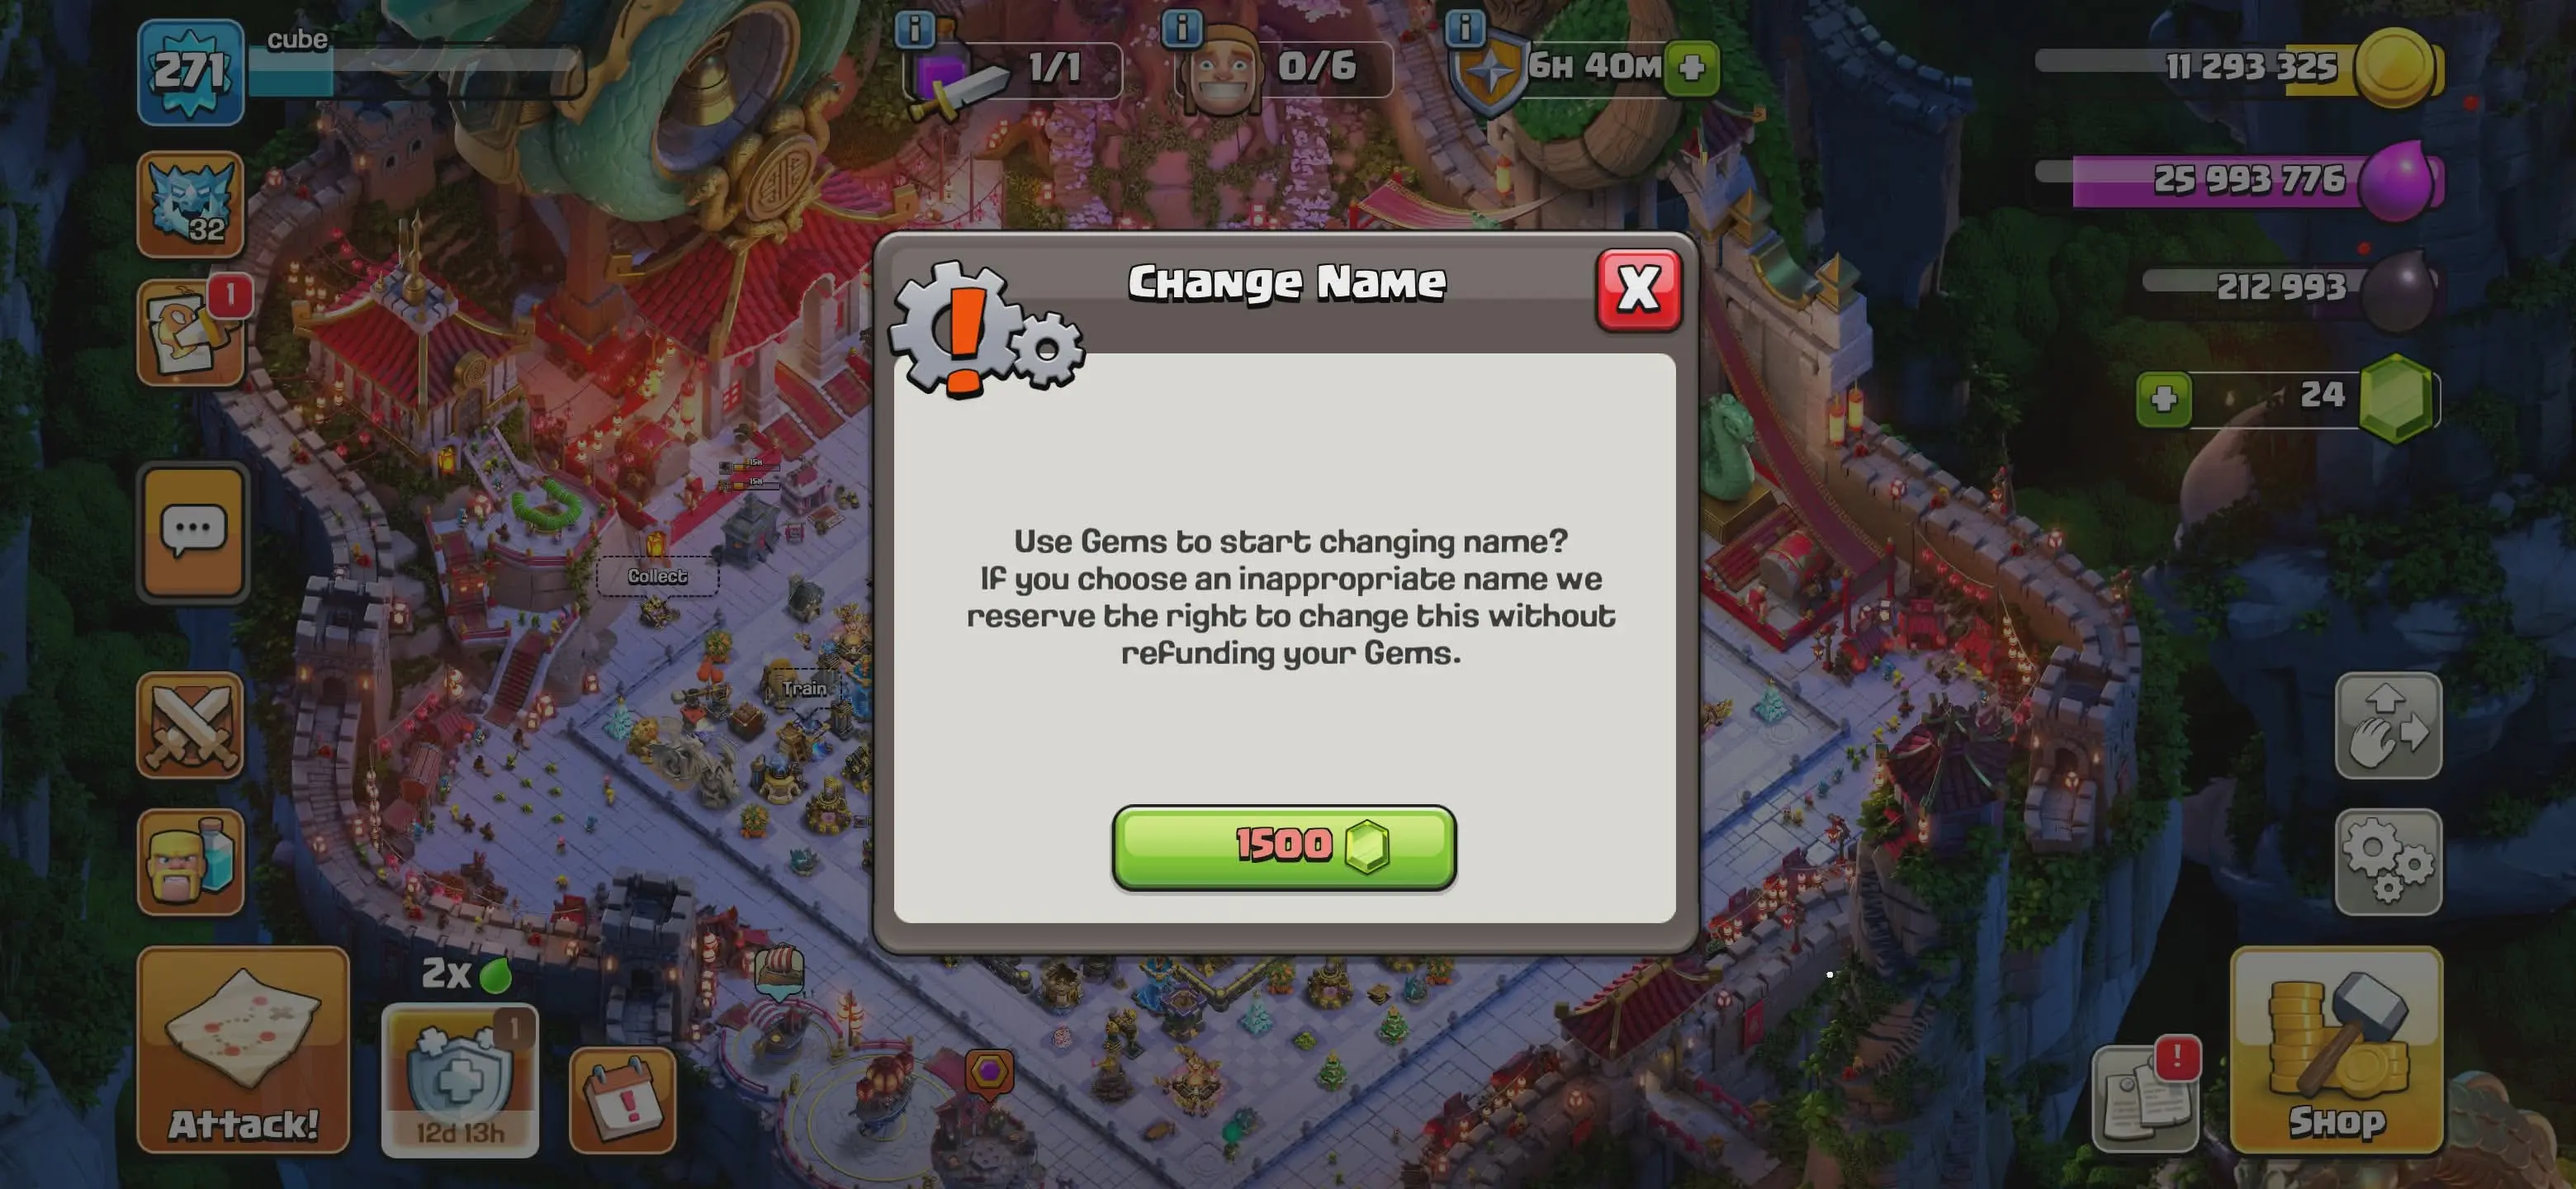Open the Shop button

tap(2336, 1049)
